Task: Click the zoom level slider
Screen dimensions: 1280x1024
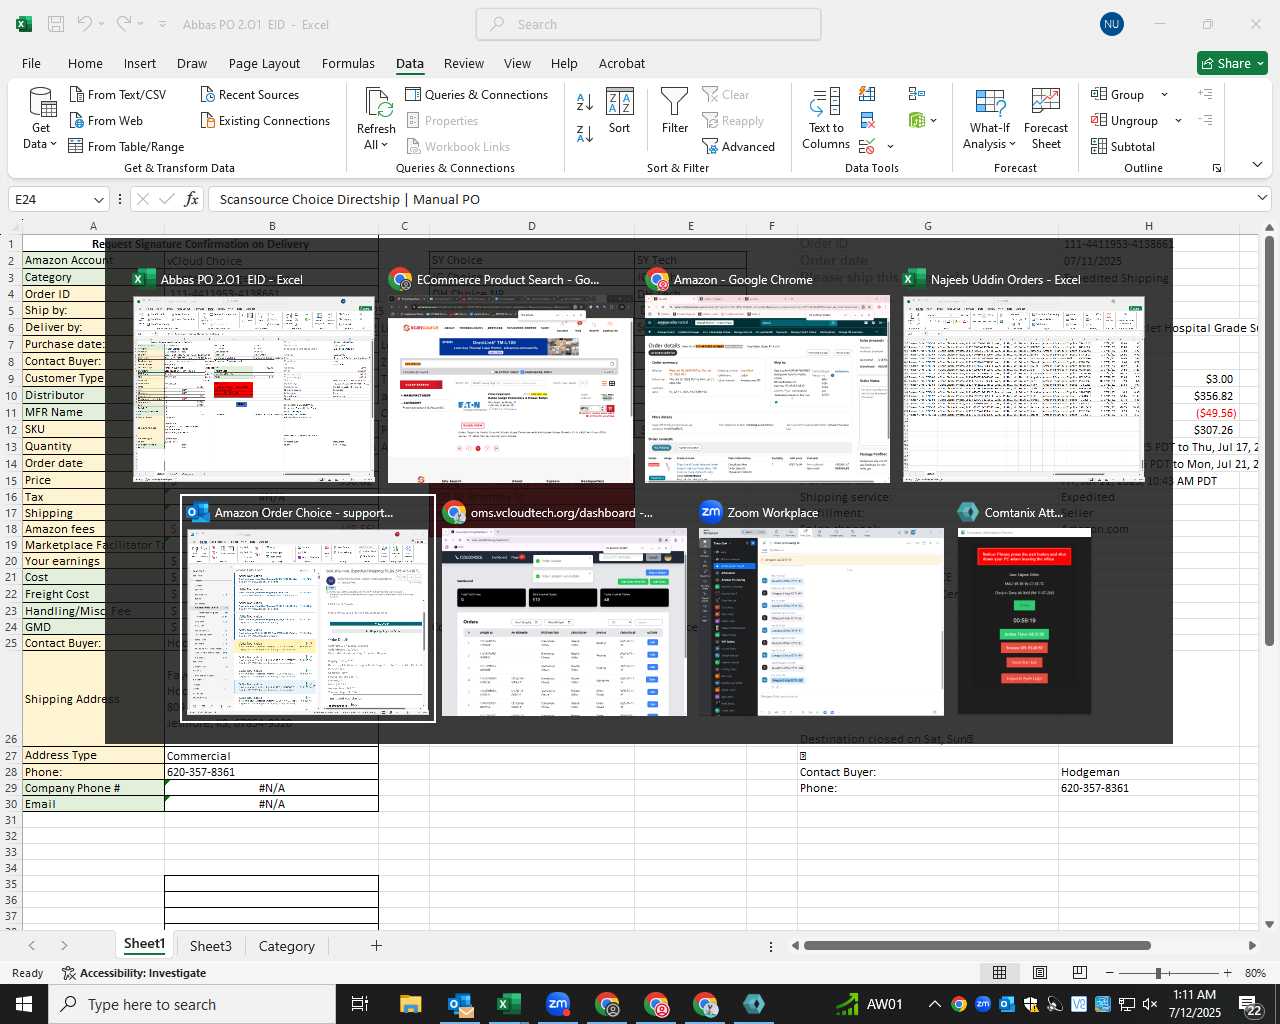Action: [x=1158, y=973]
